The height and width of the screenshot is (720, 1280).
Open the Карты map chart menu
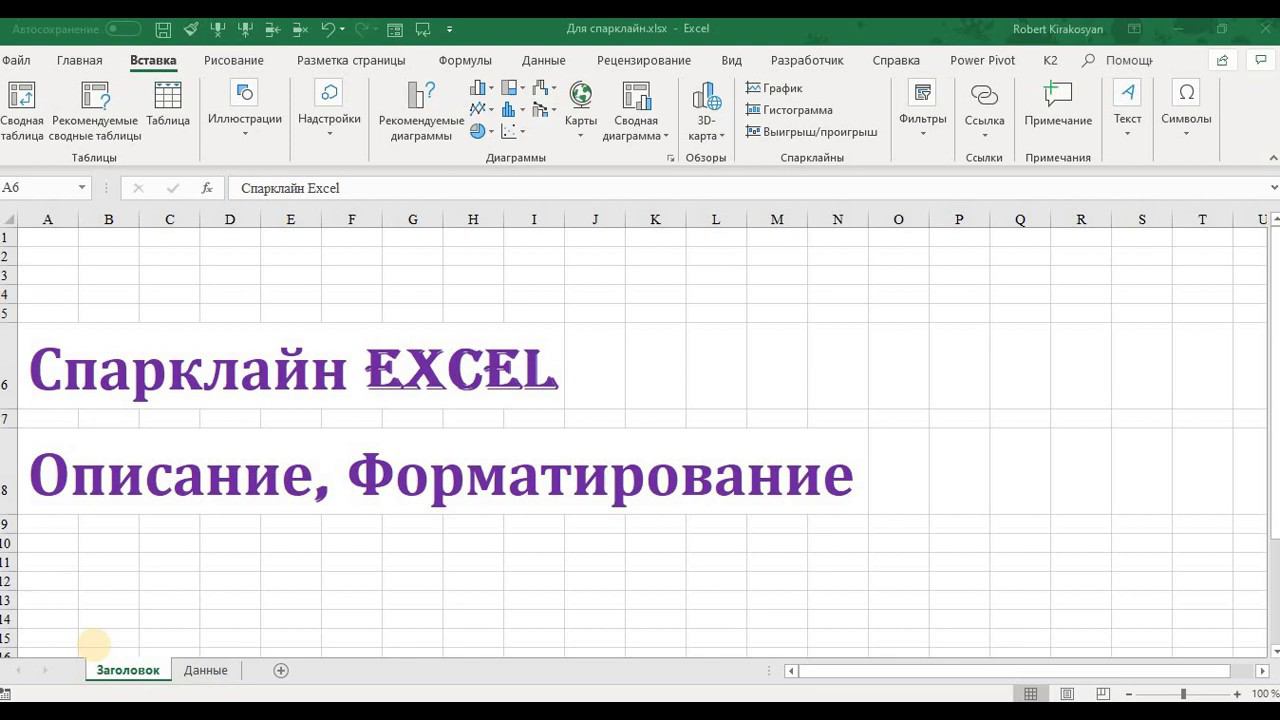click(581, 110)
